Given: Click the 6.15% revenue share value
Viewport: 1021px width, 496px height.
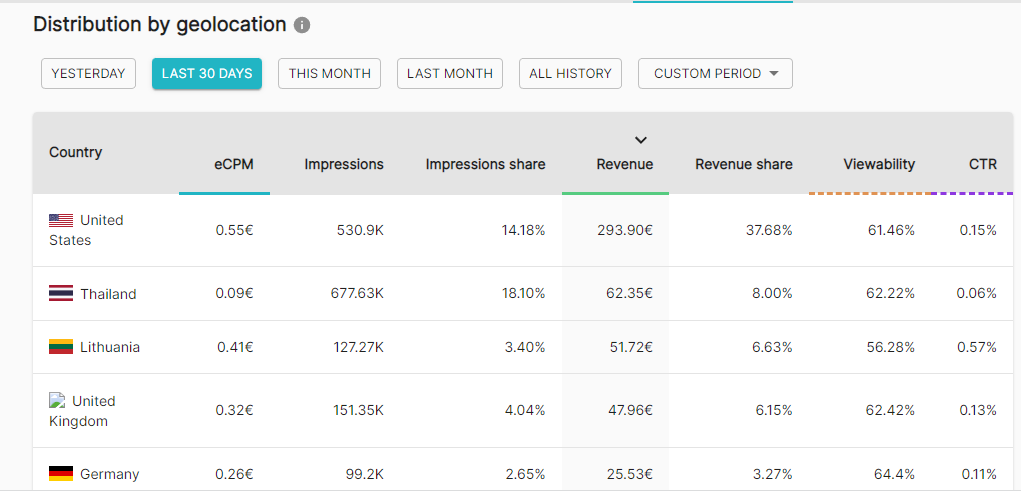Looking at the screenshot, I should click(x=773, y=411).
